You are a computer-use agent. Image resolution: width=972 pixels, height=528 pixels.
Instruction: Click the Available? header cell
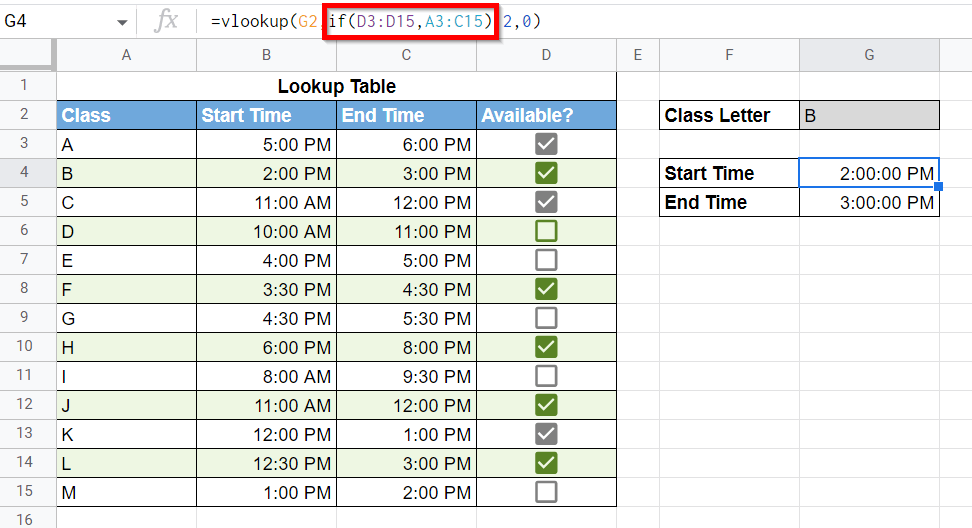coord(546,115)
